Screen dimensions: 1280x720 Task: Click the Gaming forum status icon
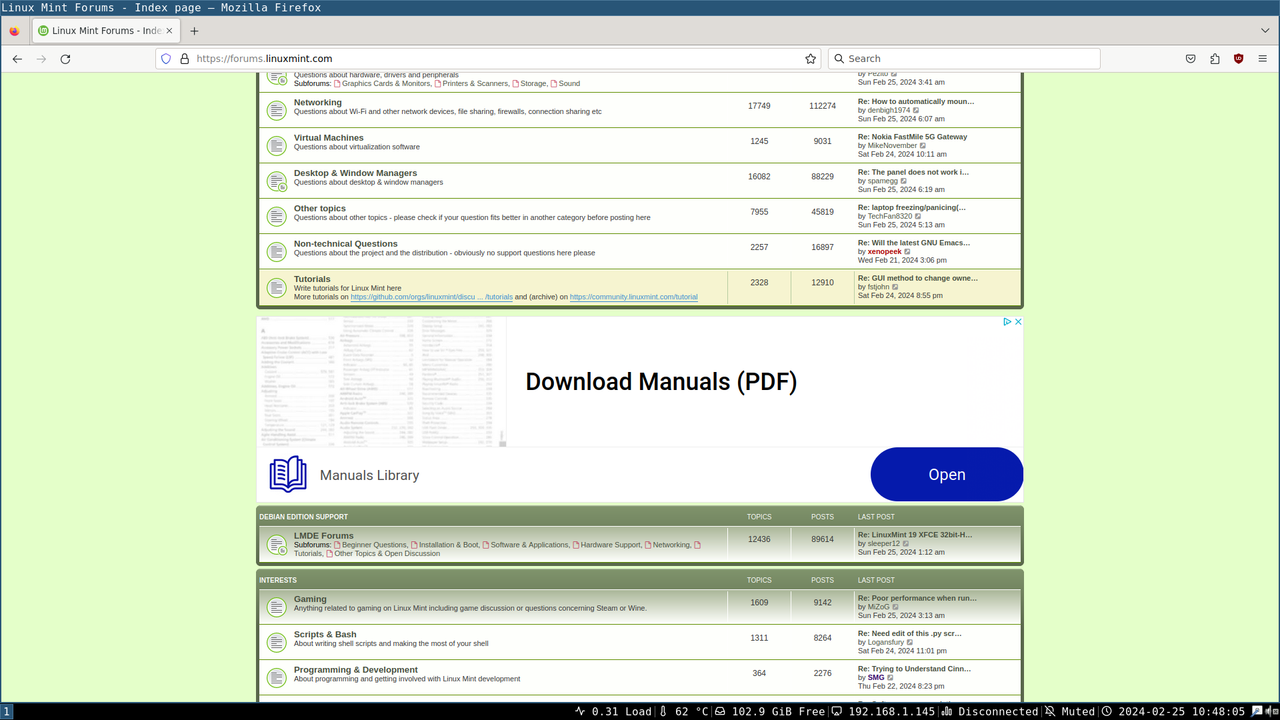click(276, 607)
